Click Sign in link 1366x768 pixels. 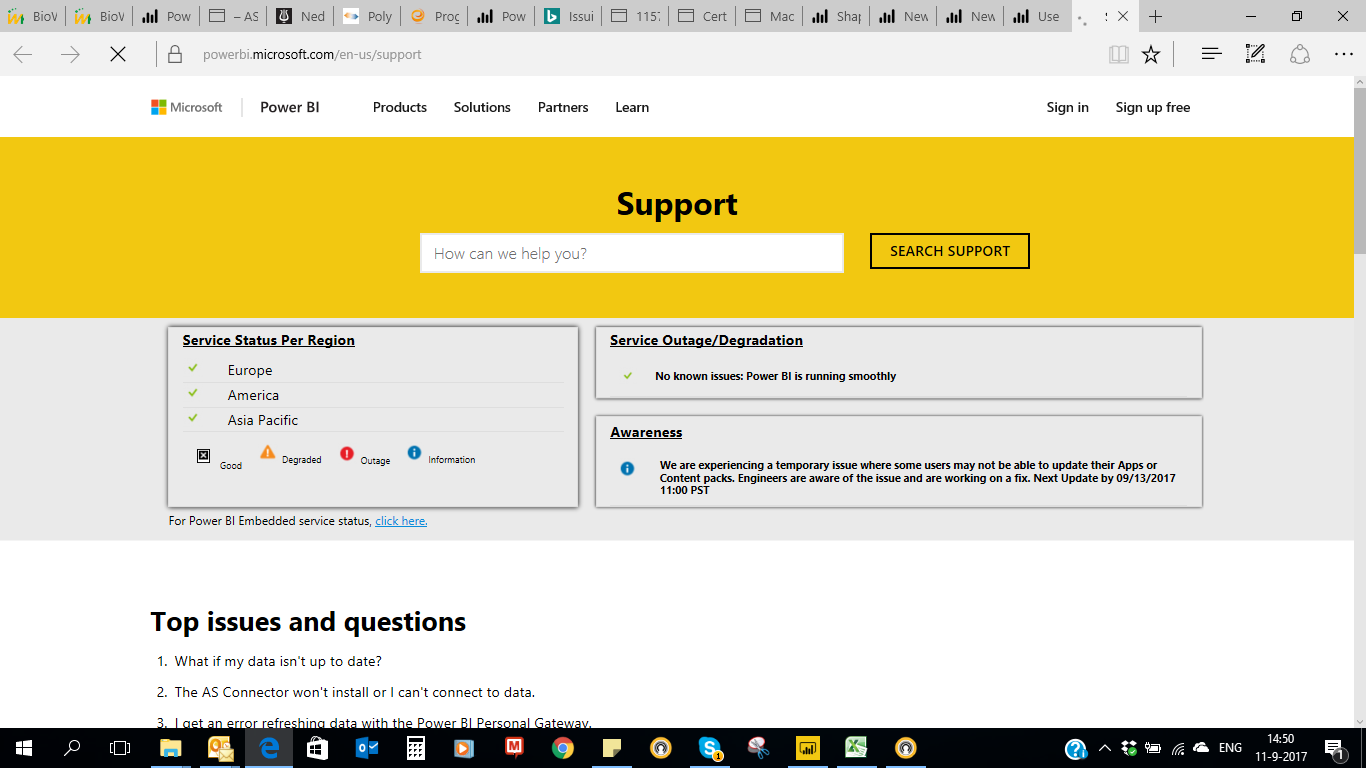point(1068,107)
